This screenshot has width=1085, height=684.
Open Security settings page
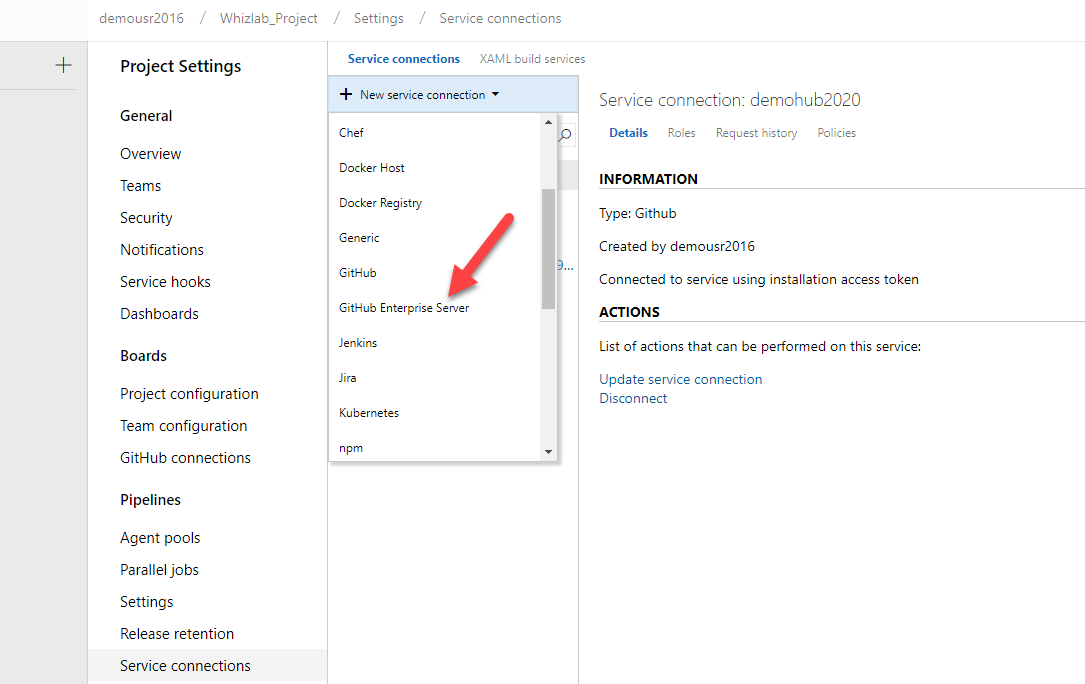click(x=146, y=217)
